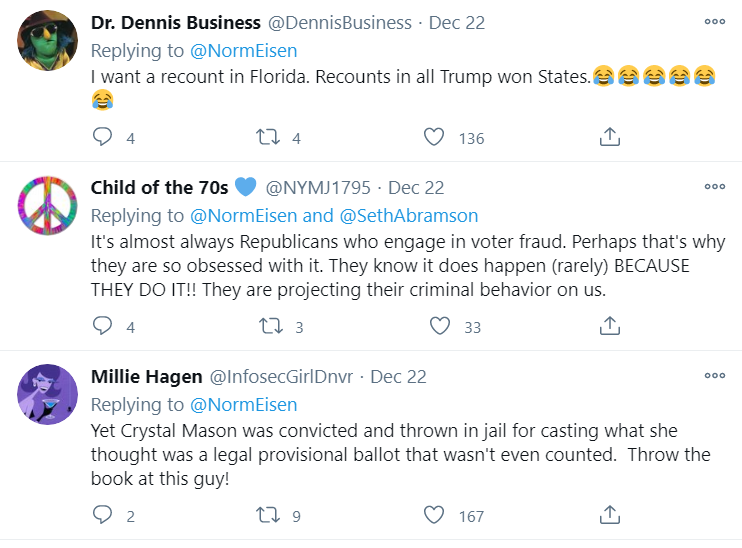Reply to Child of the 70s tweet
Screen dimensions: 742x548
[102, 326]
